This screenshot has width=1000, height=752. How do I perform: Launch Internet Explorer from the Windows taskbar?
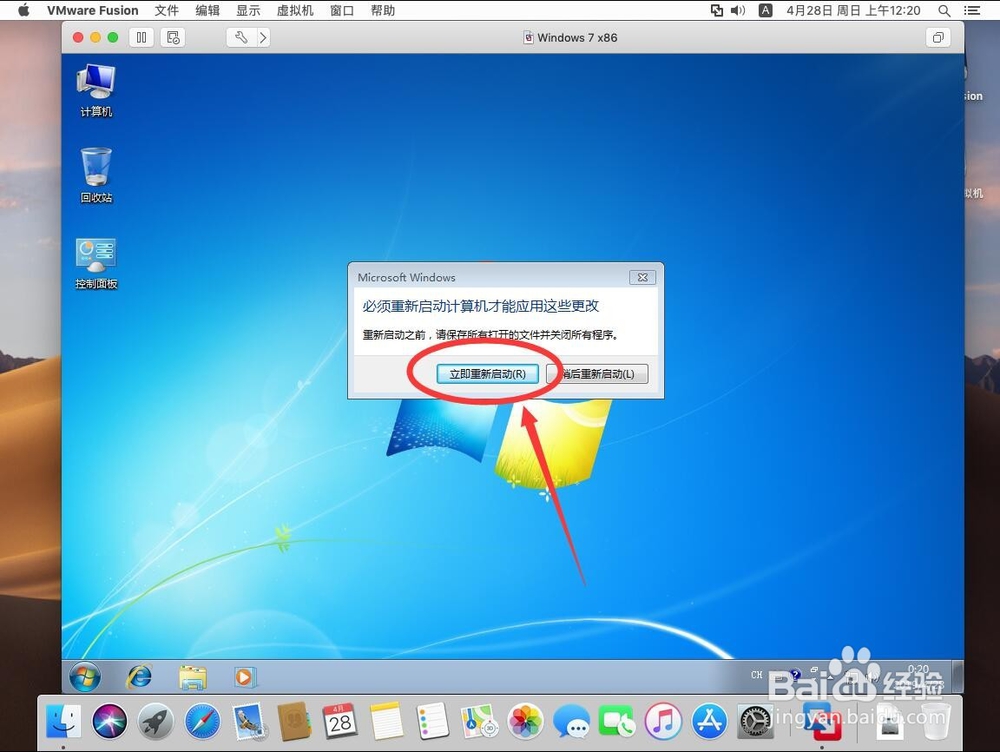point(138,677)
